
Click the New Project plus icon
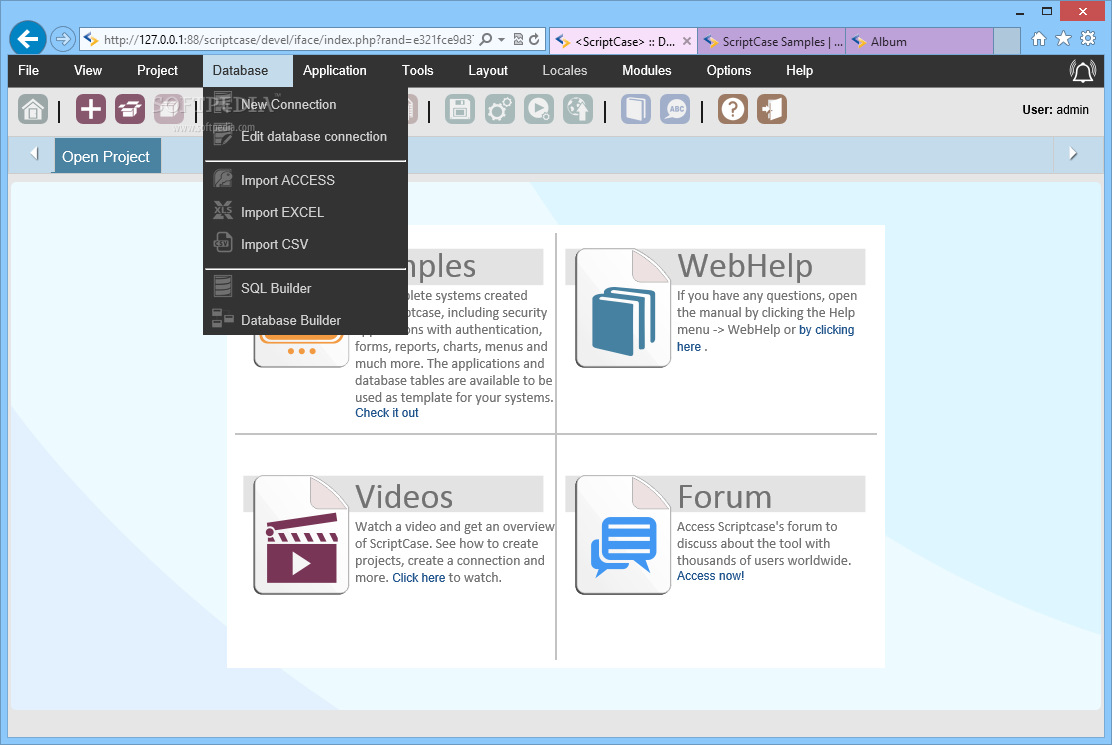pos(91,109)
